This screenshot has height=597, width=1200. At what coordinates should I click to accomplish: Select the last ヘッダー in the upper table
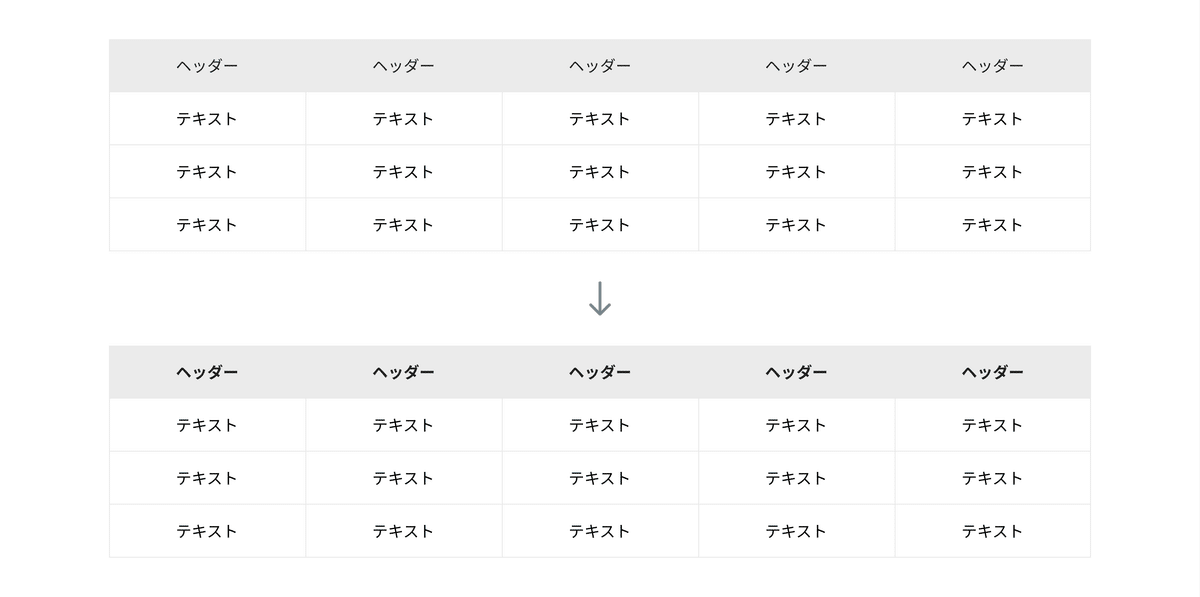[993, 66]
